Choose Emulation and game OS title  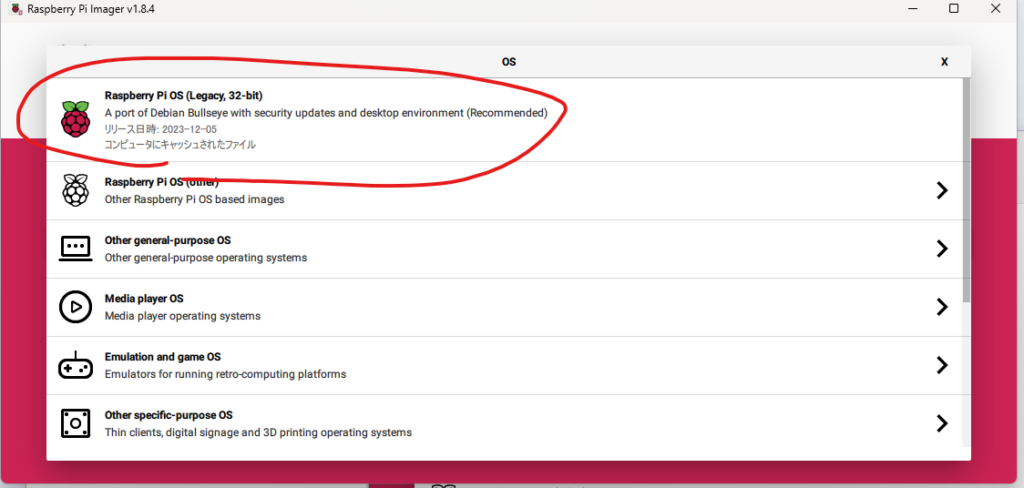[x=163, y=357]
